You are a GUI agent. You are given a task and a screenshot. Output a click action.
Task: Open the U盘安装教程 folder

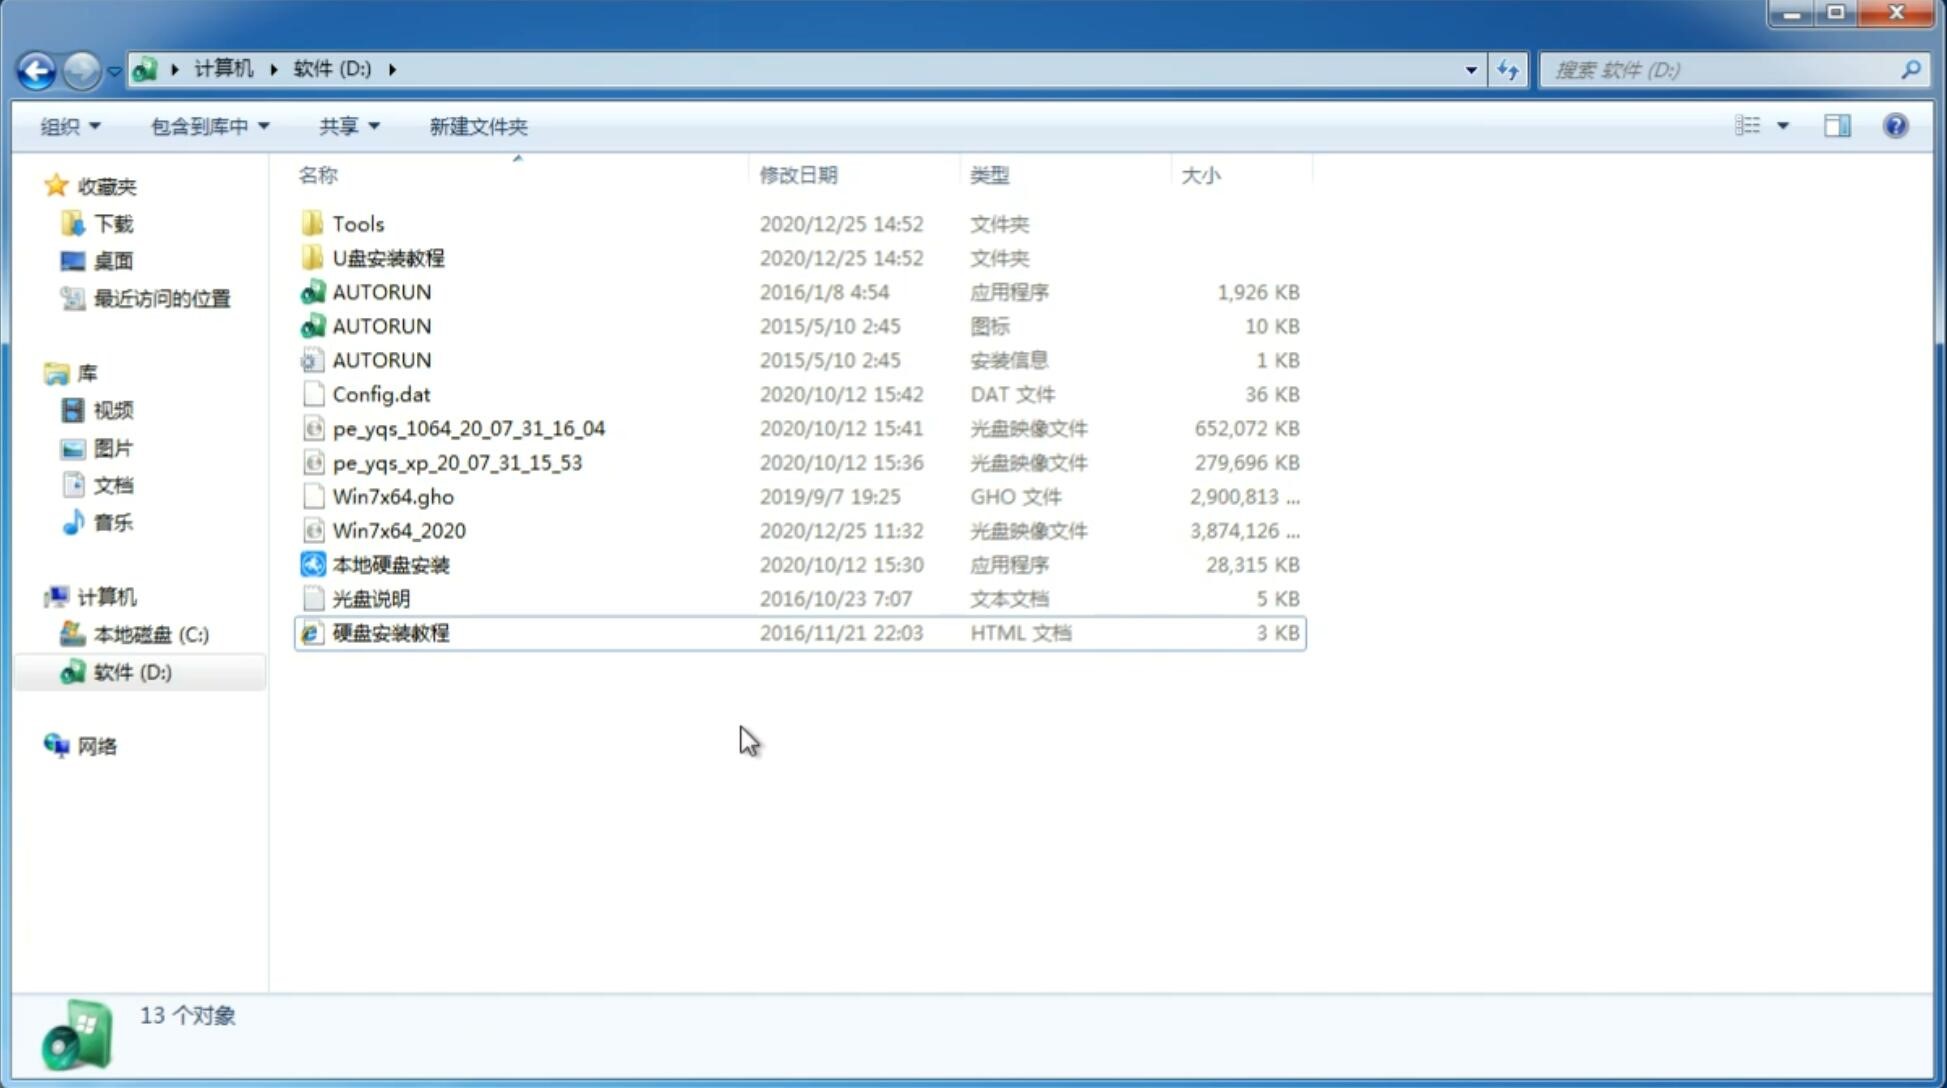[389, 258]
